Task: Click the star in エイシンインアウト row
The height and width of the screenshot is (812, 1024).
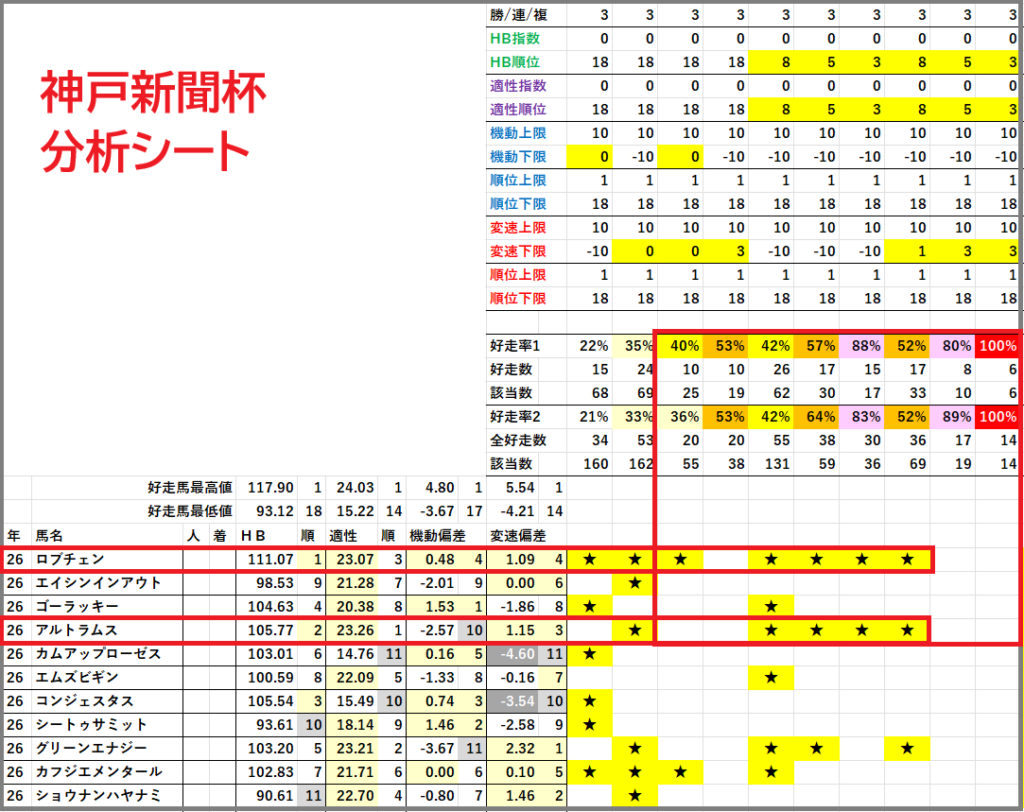Action: pyautogui.click(x=634, y=583)
